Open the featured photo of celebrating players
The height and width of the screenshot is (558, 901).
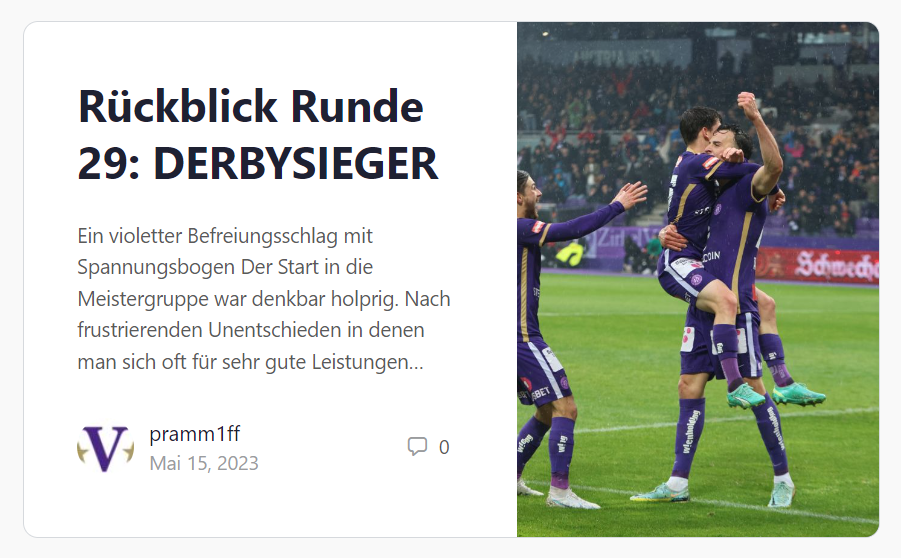click(x=698, y=279)
